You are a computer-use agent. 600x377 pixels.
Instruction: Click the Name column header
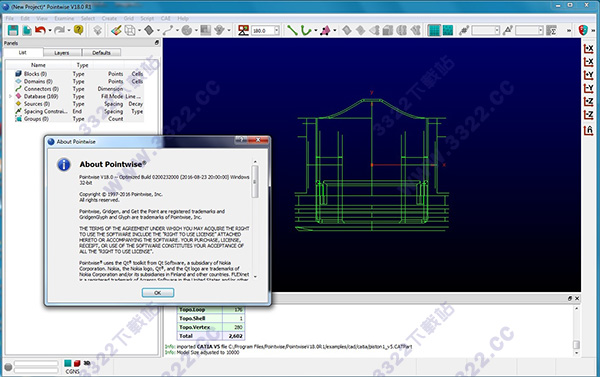[38, 65]
